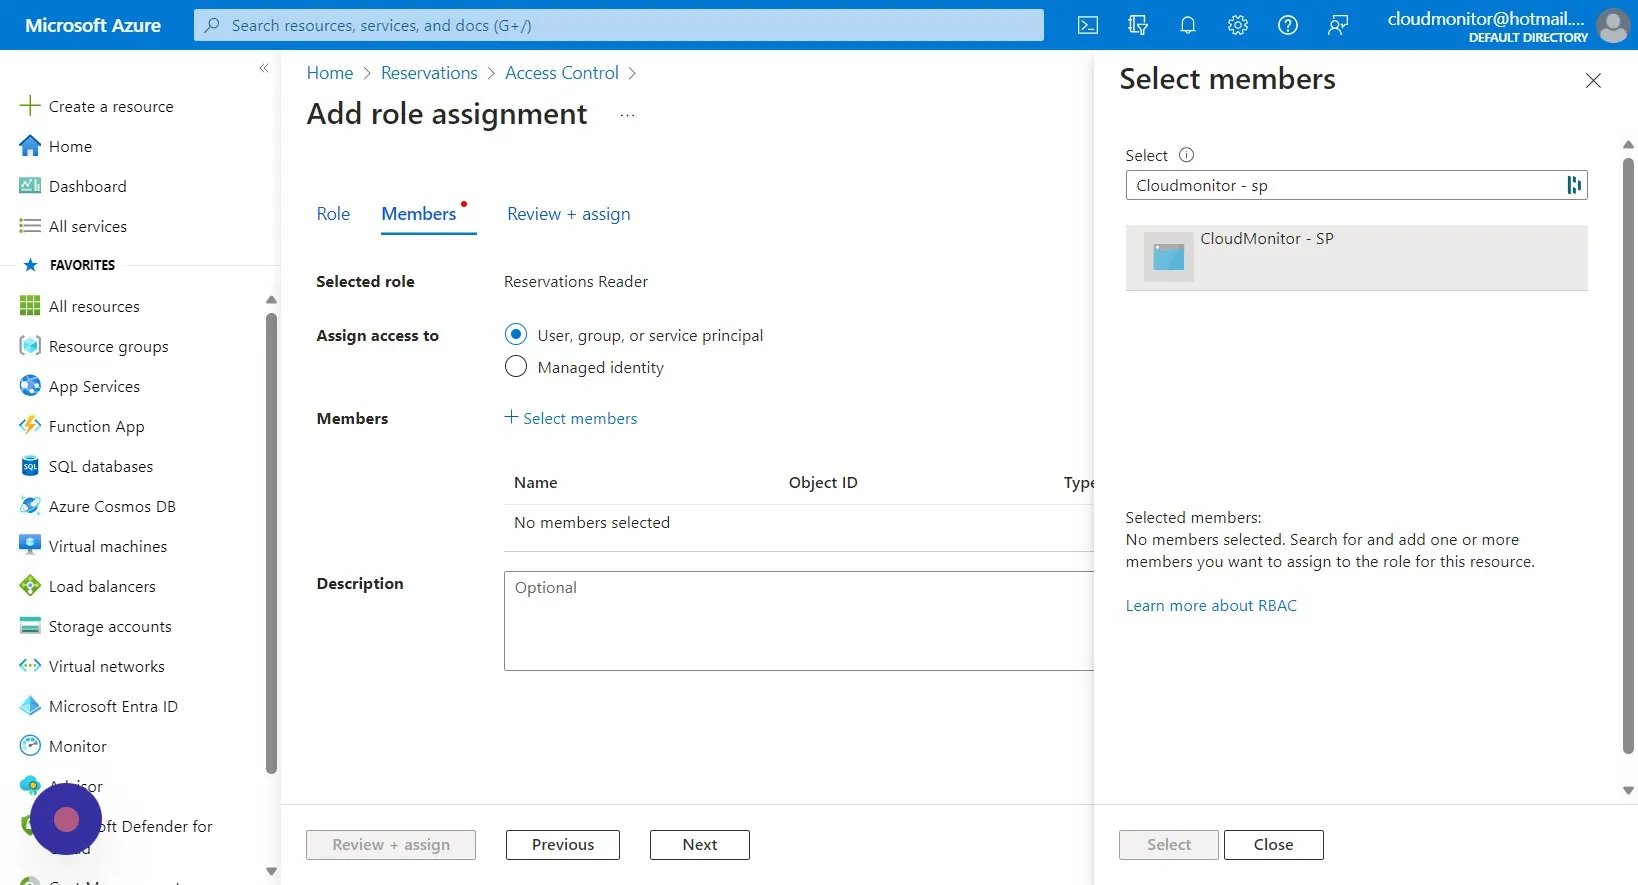Click the CloudMonitor - SP application icon
The height and width of the screenshot is (885, 1638).
pos(1169,257)
